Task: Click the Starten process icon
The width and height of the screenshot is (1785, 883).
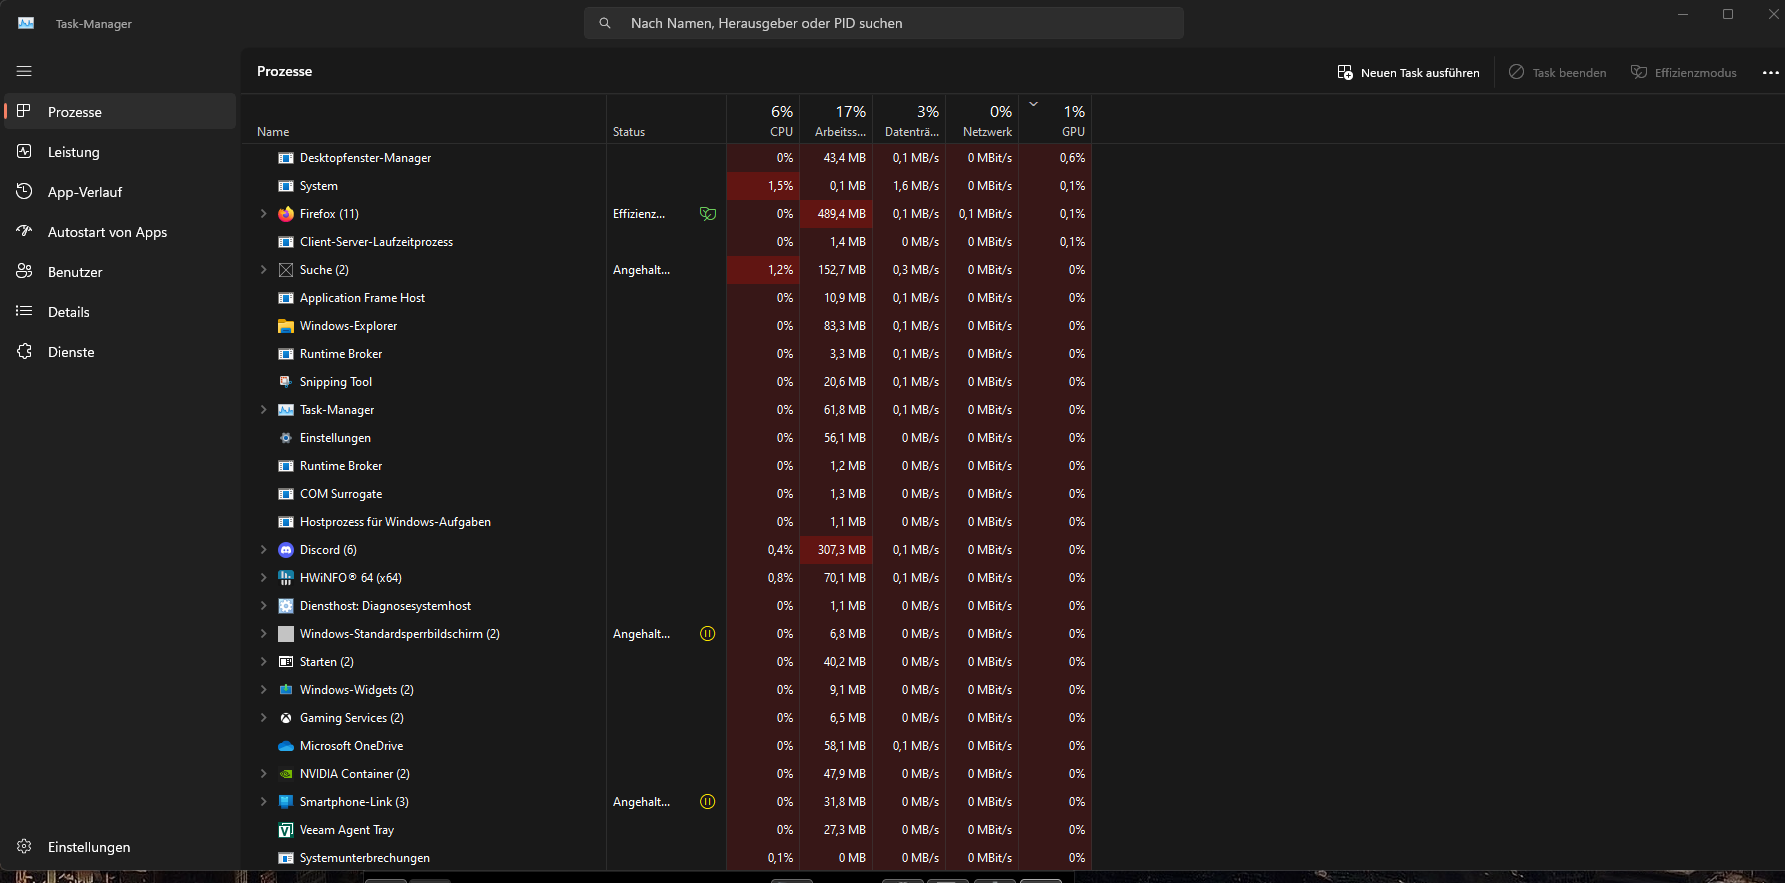Action: 286,662
